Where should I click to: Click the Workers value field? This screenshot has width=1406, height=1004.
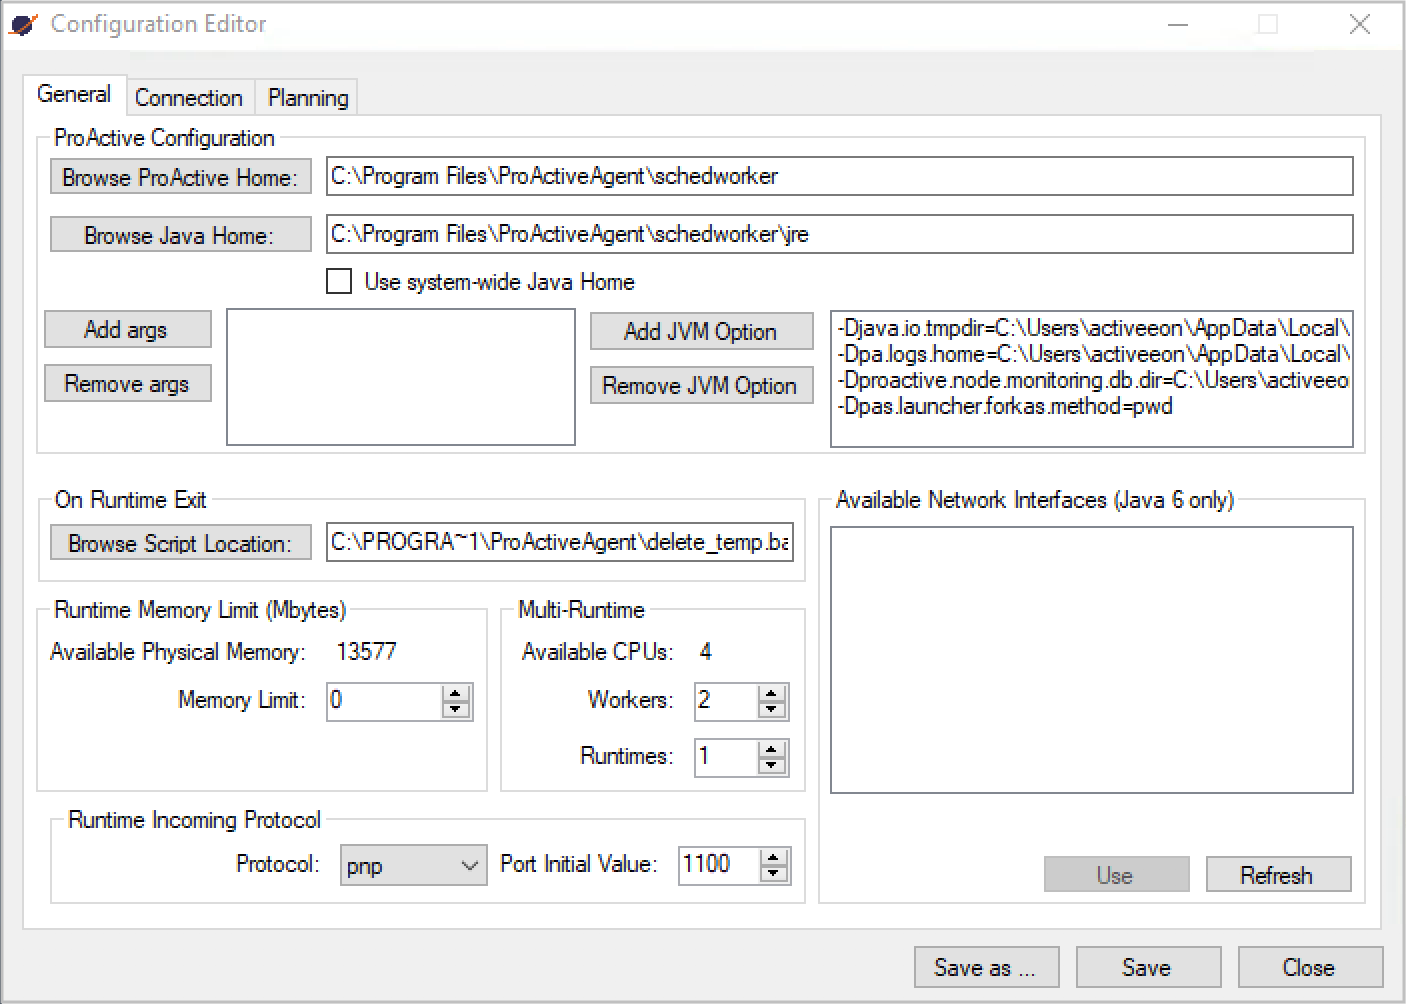click(x=726, y=701)
